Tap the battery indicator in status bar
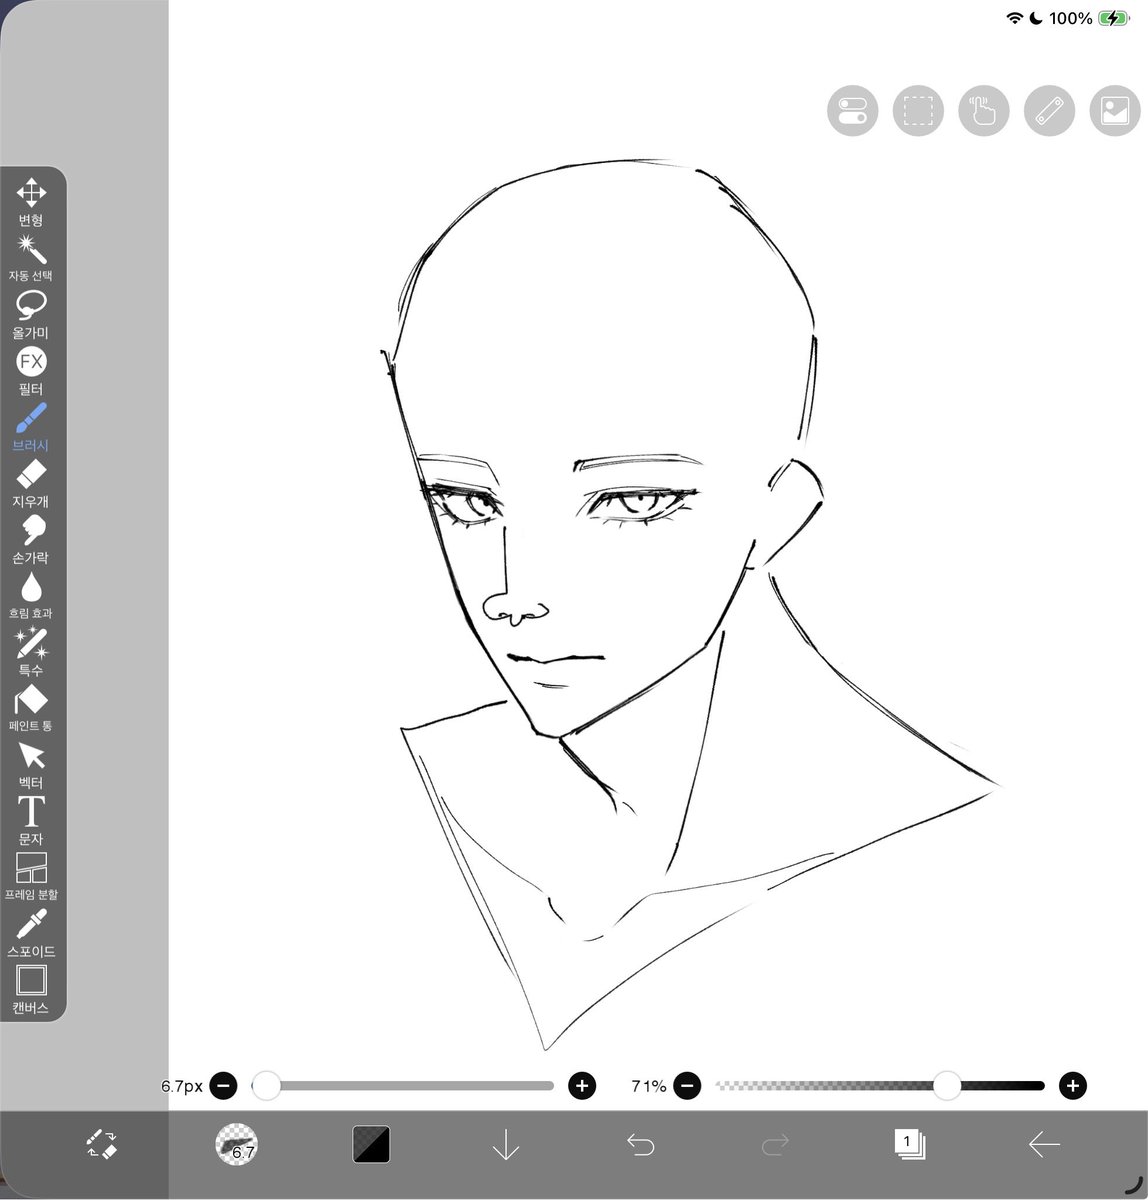This screenshot has height=1200, width=1148. [x=1113, y=18]
